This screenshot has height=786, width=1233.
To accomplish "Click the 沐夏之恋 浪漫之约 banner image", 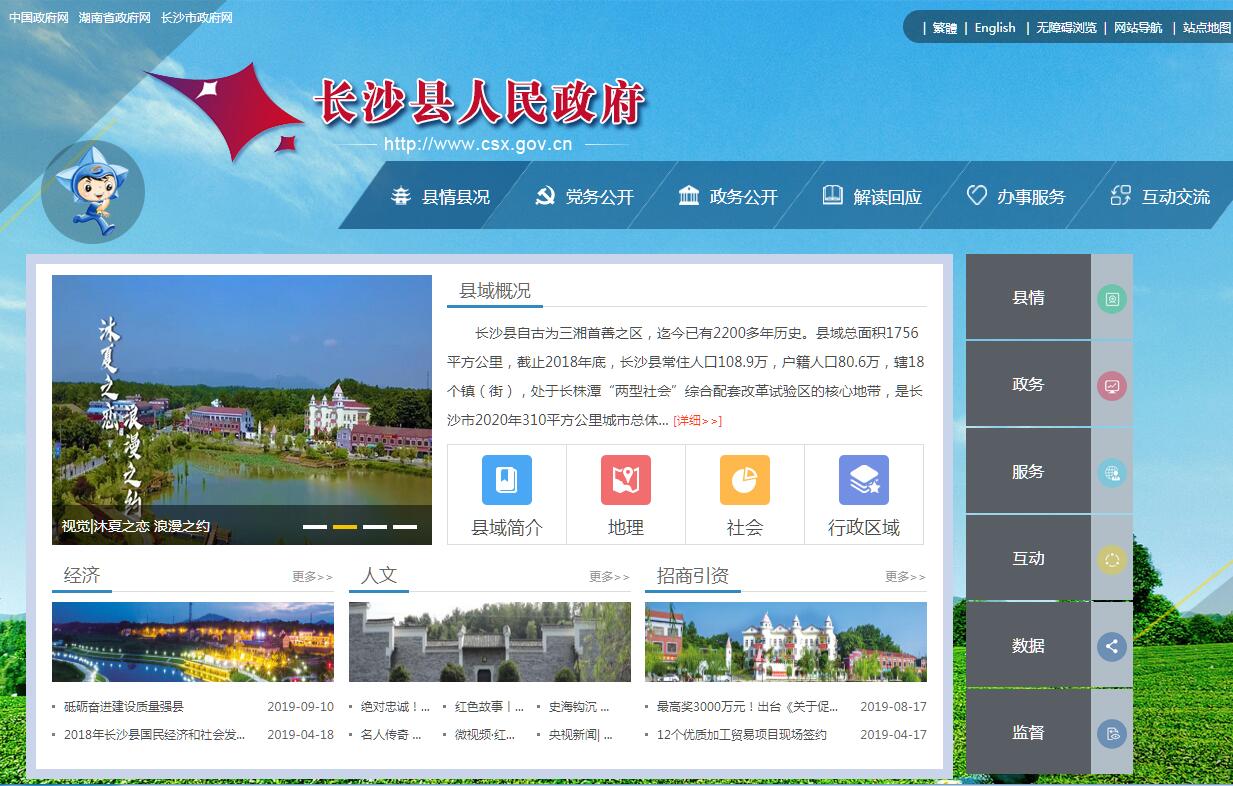I will point(242,410).
